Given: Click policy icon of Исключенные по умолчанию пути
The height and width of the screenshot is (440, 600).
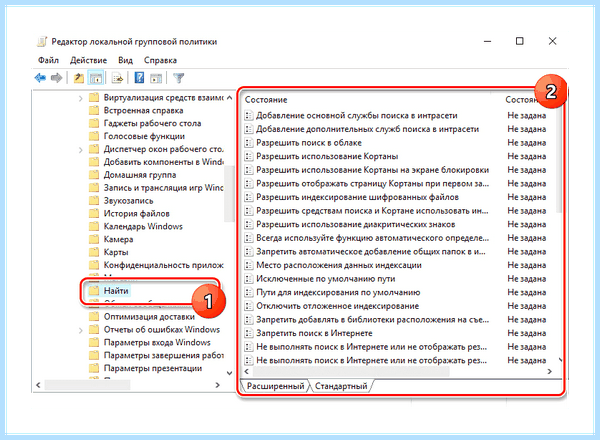Looking at the screenshot, I should point(249,279).
